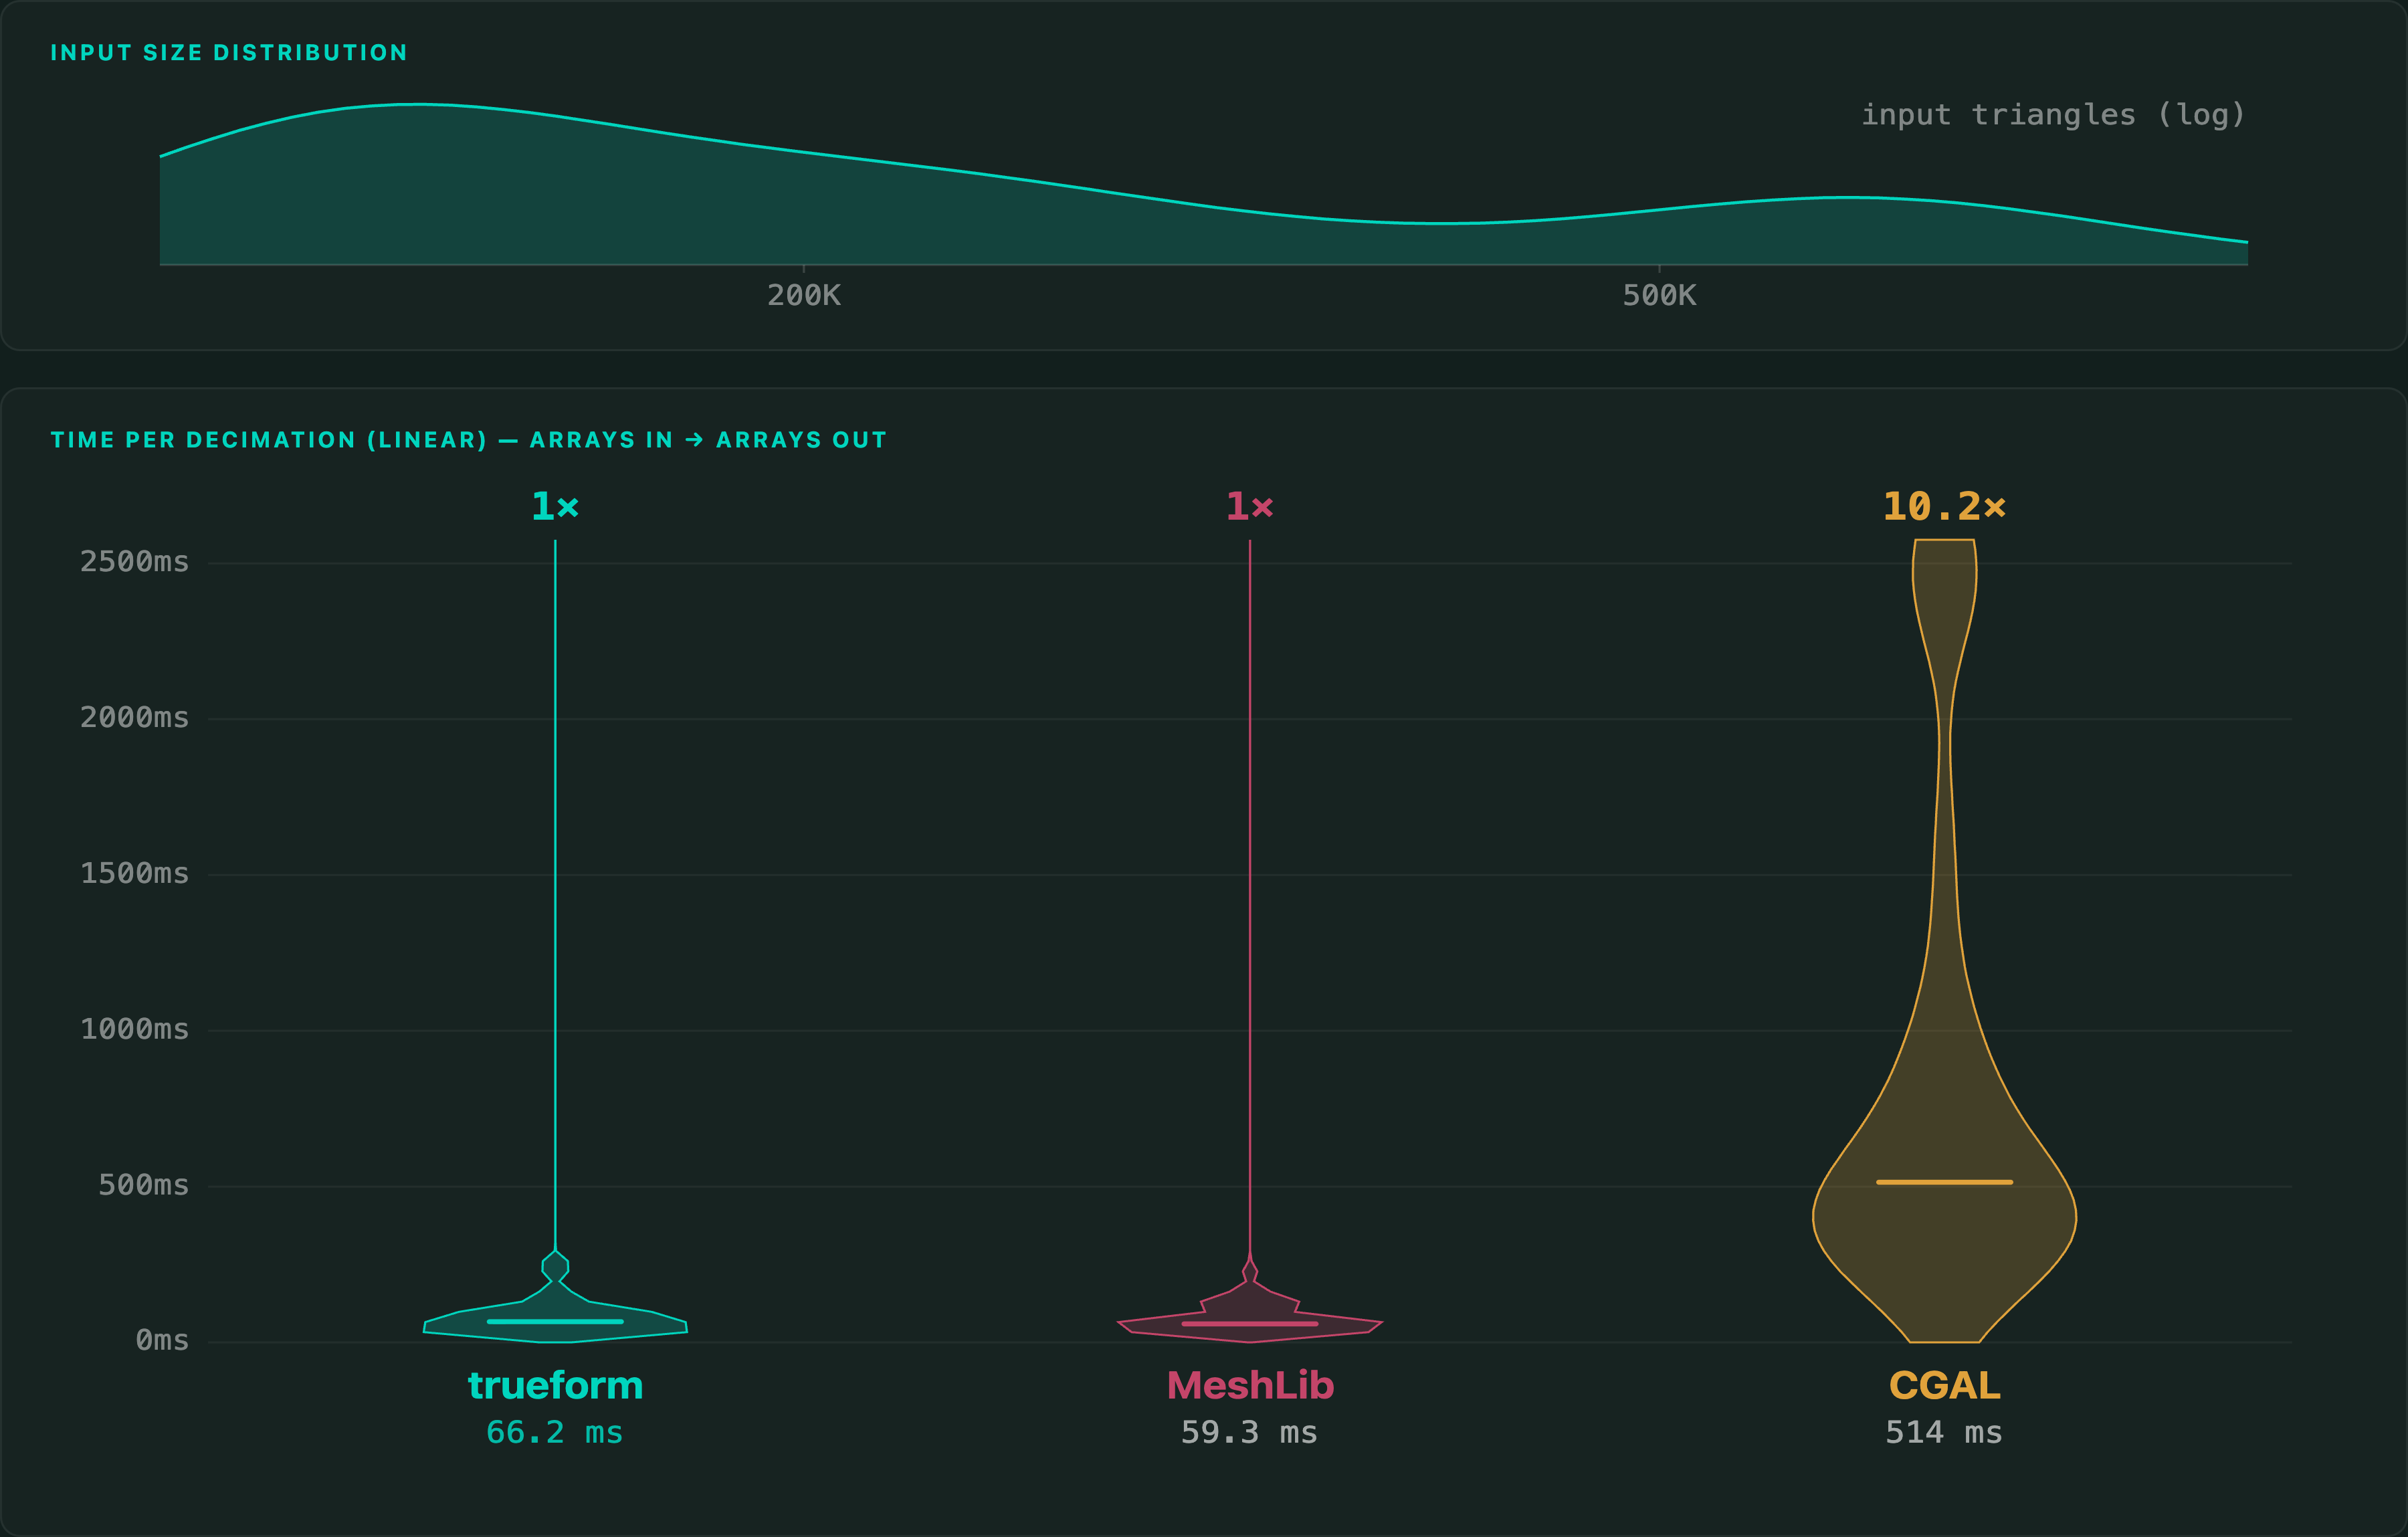Select the "0ms" y-axis label
The image size is (2408, 1537).
(162, 1341)
